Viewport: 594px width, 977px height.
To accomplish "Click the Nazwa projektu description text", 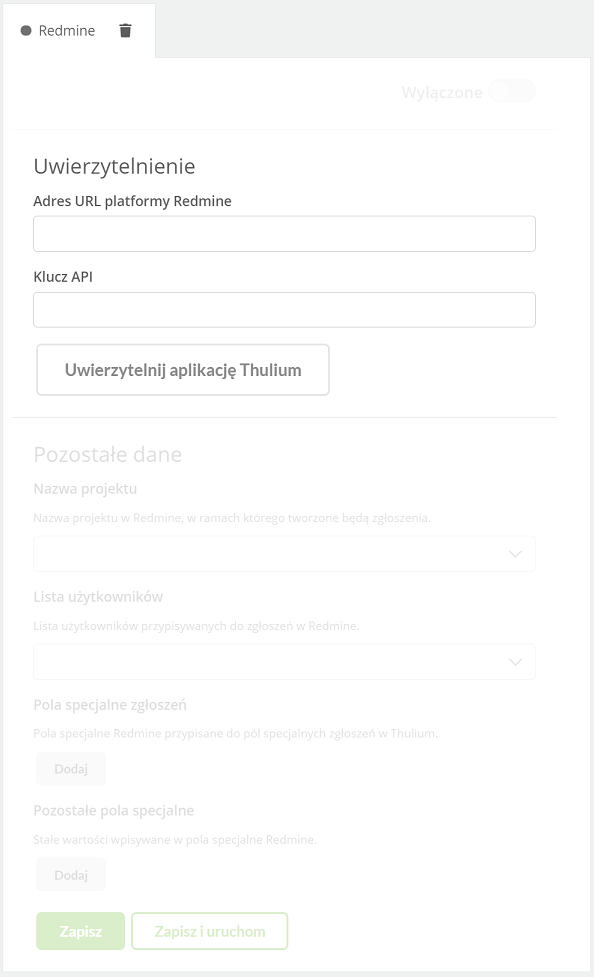I will (x=232, y=518).
